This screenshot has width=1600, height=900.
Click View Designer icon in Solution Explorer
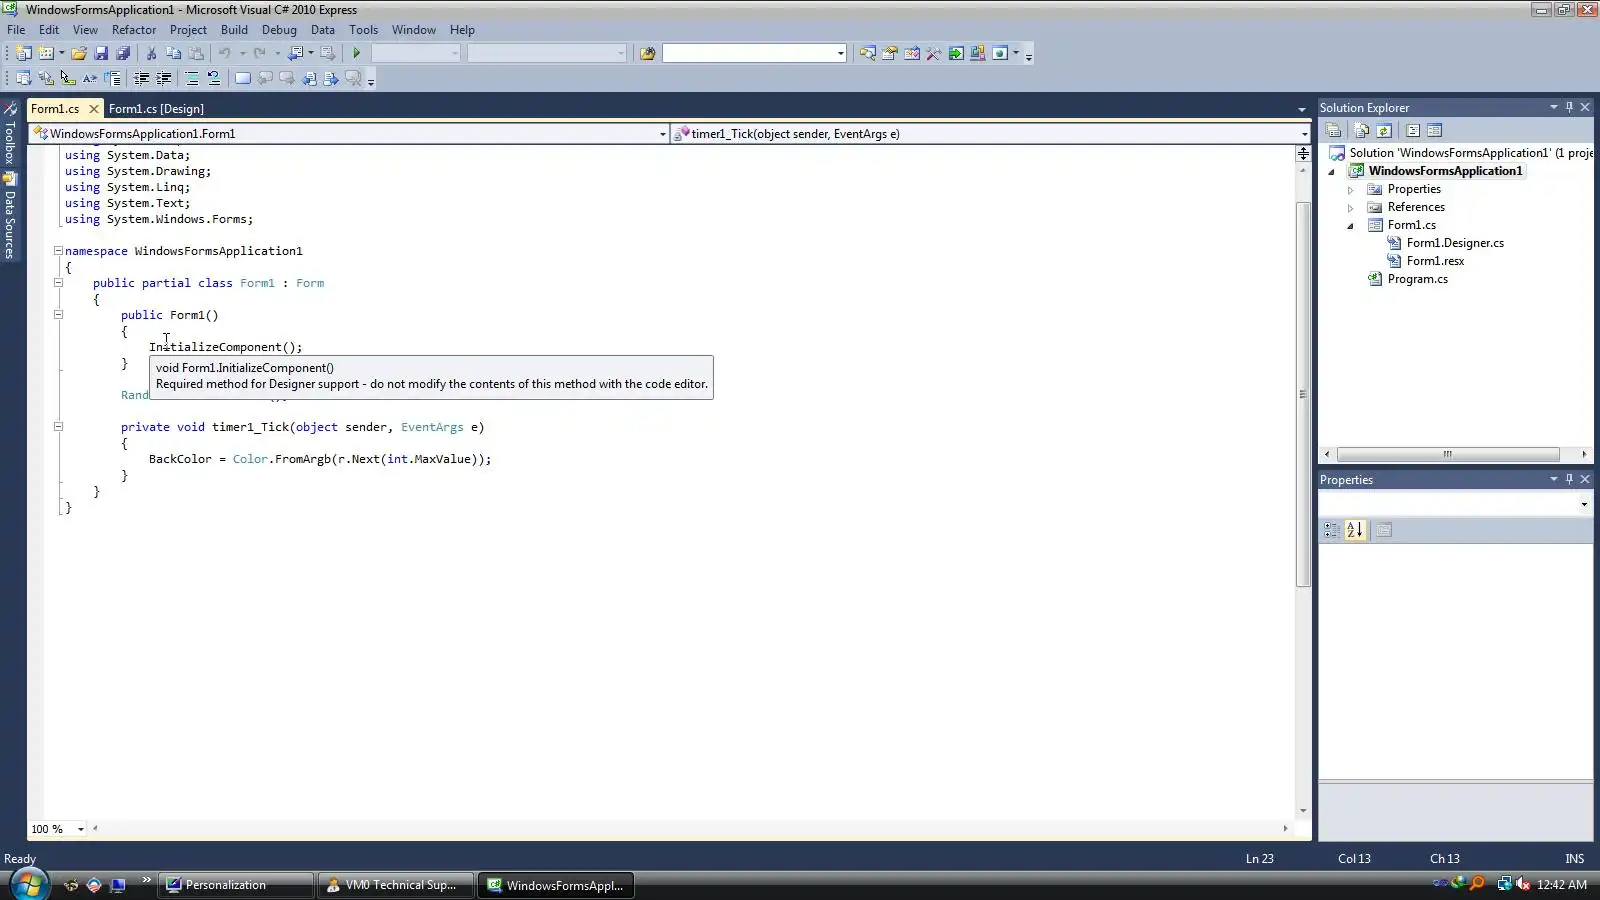point(1435,130)
